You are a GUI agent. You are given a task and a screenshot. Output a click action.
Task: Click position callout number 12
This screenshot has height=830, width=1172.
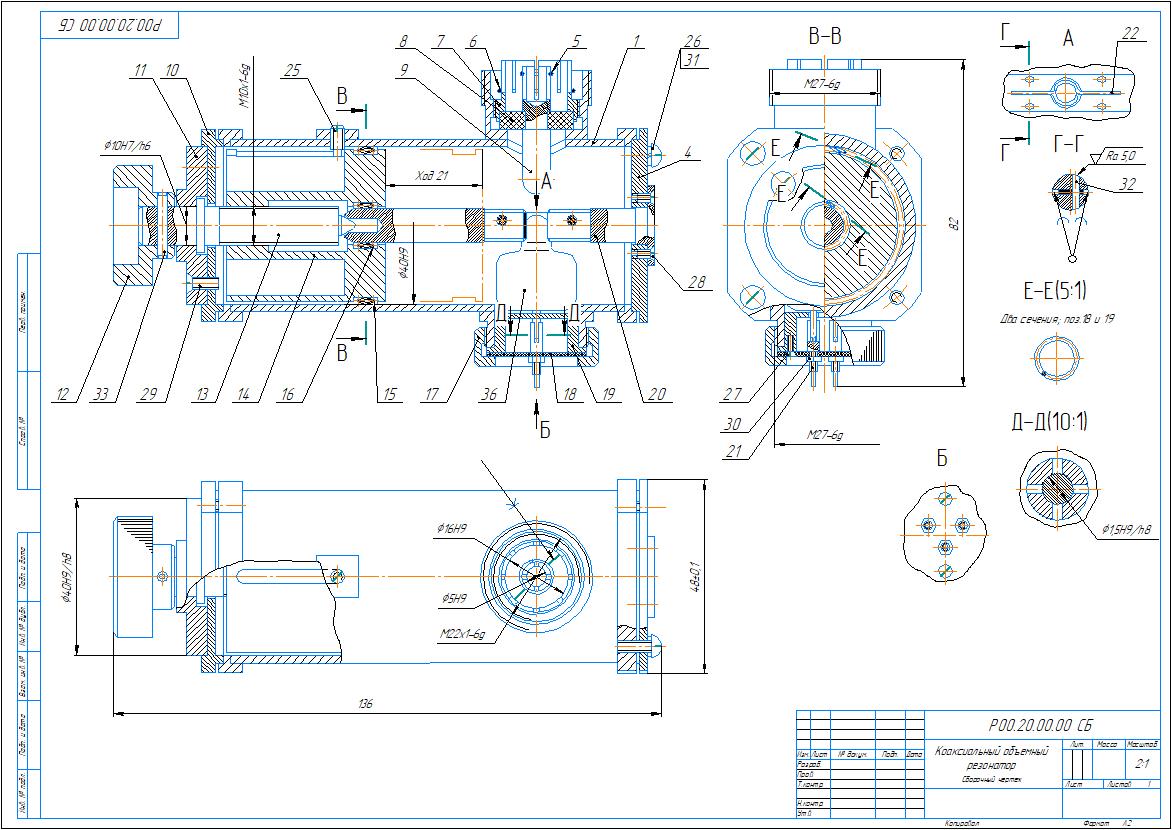pyautogui.click(x=64, y=393)
